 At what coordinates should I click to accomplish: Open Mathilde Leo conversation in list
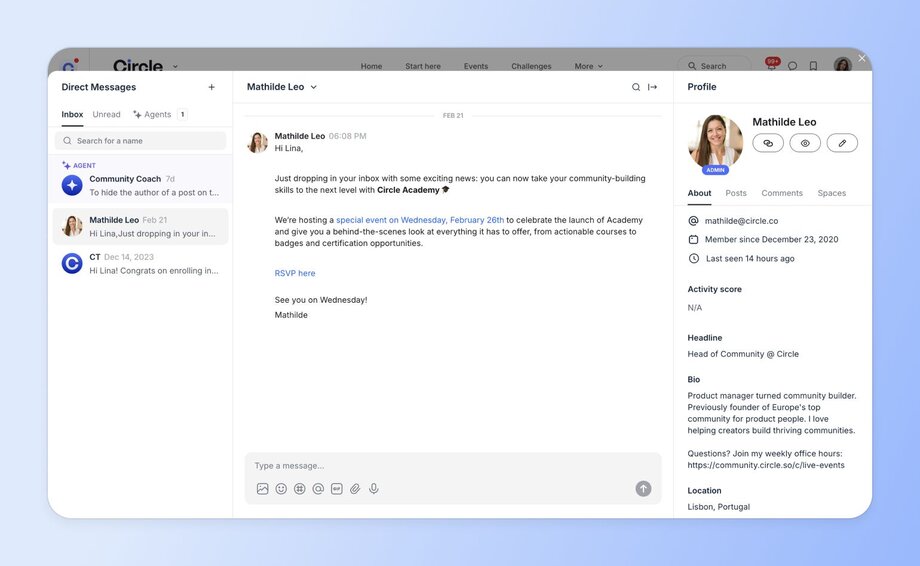(x=140, y=226)
